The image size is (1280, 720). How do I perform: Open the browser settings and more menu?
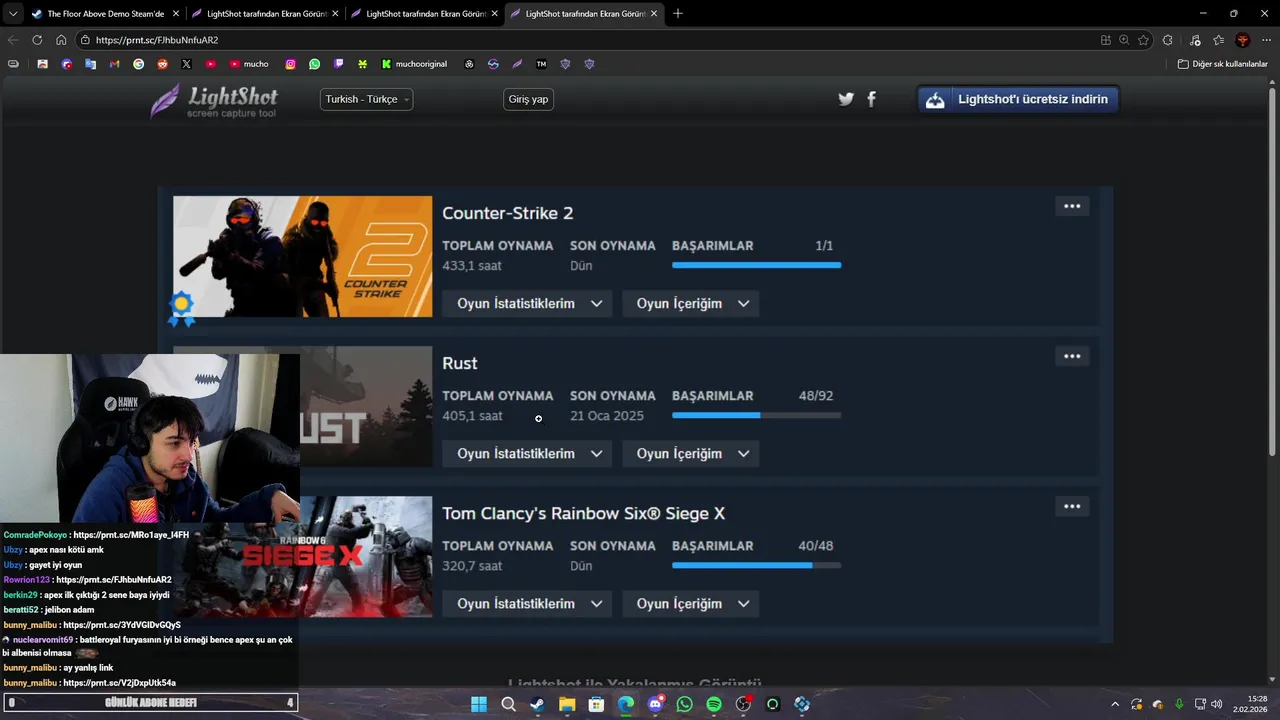pyautogui.click(x=1267, y=40)
